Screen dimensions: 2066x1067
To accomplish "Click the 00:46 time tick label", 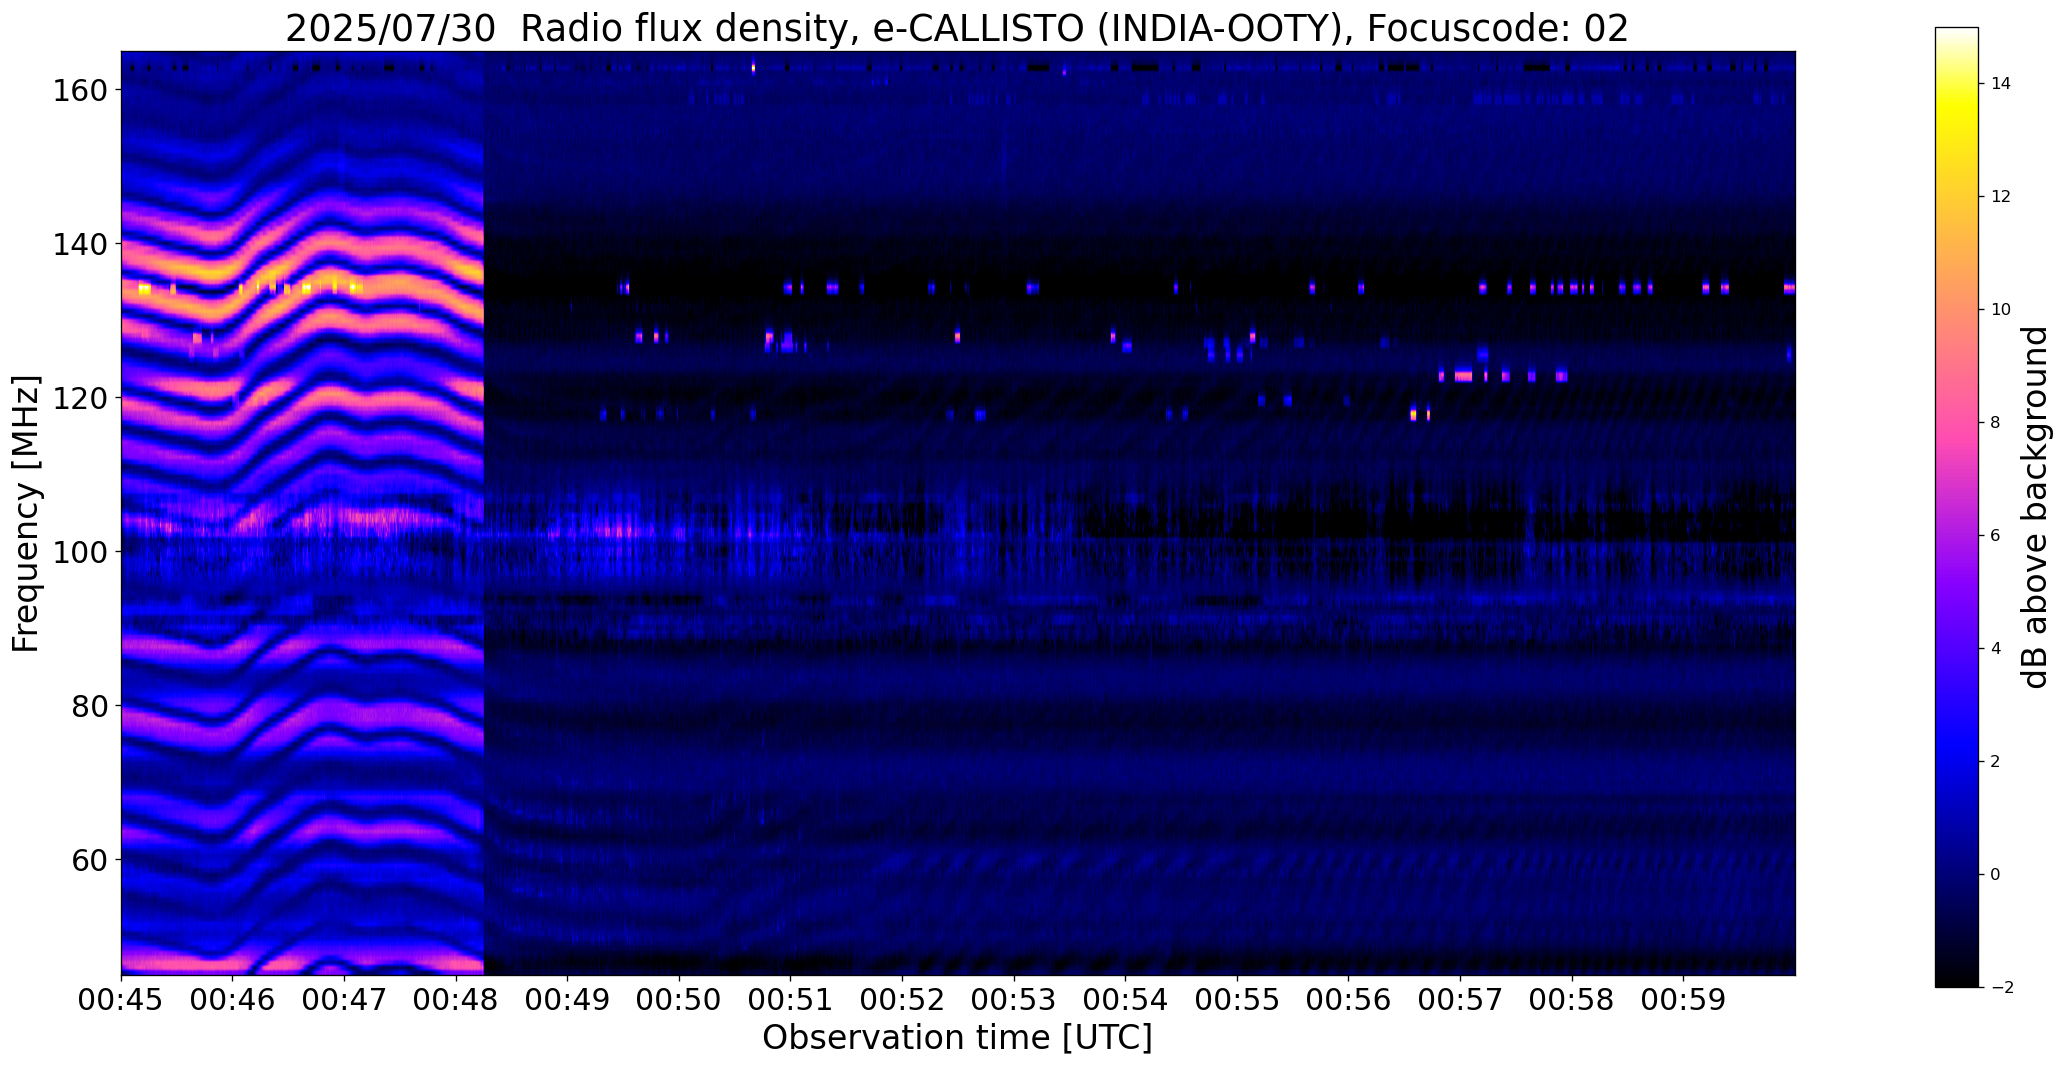I will click(x=233, y=999).
